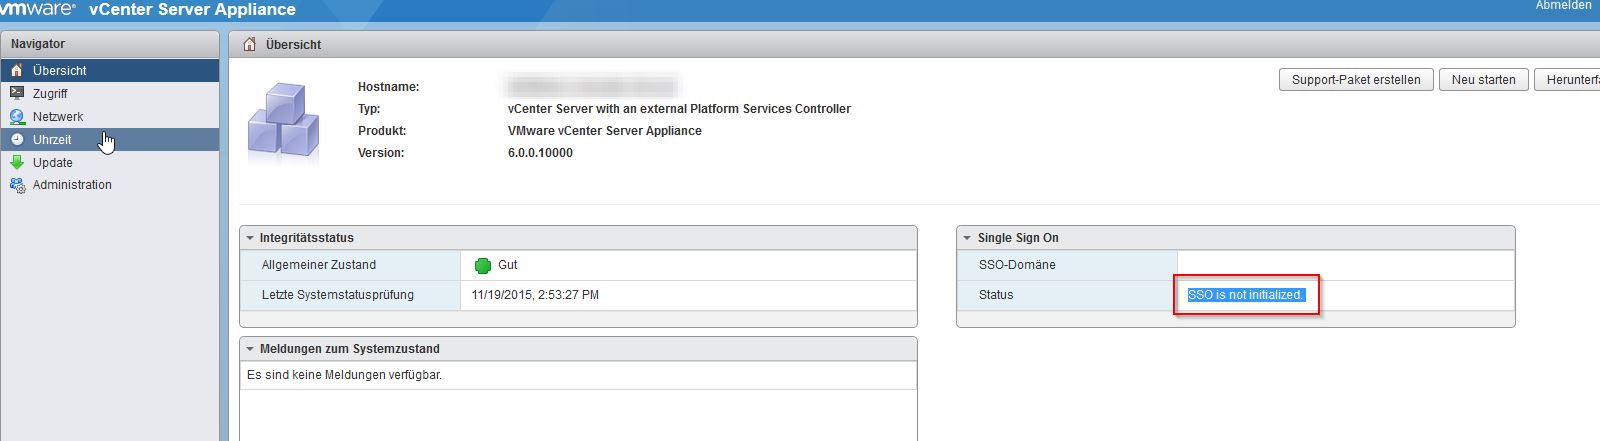Screen dimensions: 1600x441
Task: Click the vmware logo in header
Action: (x=38, y=8)
